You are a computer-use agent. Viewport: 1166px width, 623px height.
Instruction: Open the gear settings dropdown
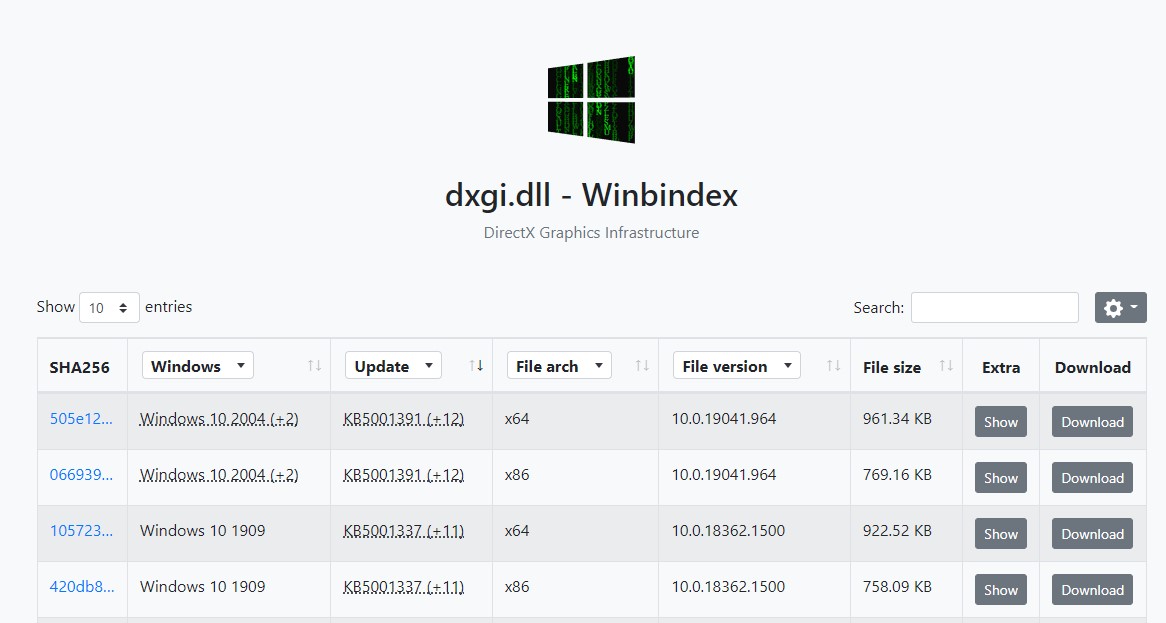pos(1120,308)
